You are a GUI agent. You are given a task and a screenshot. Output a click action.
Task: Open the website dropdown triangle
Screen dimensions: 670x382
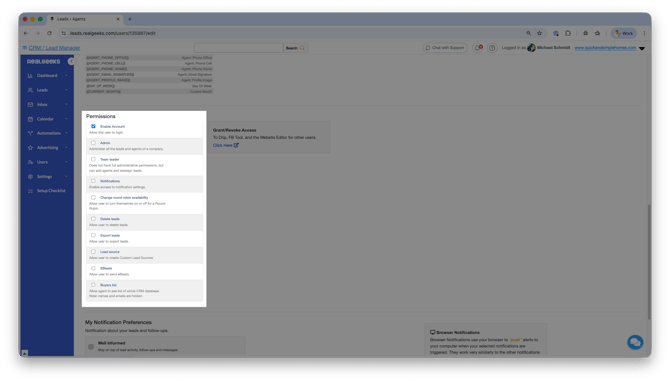pos(642,48)
